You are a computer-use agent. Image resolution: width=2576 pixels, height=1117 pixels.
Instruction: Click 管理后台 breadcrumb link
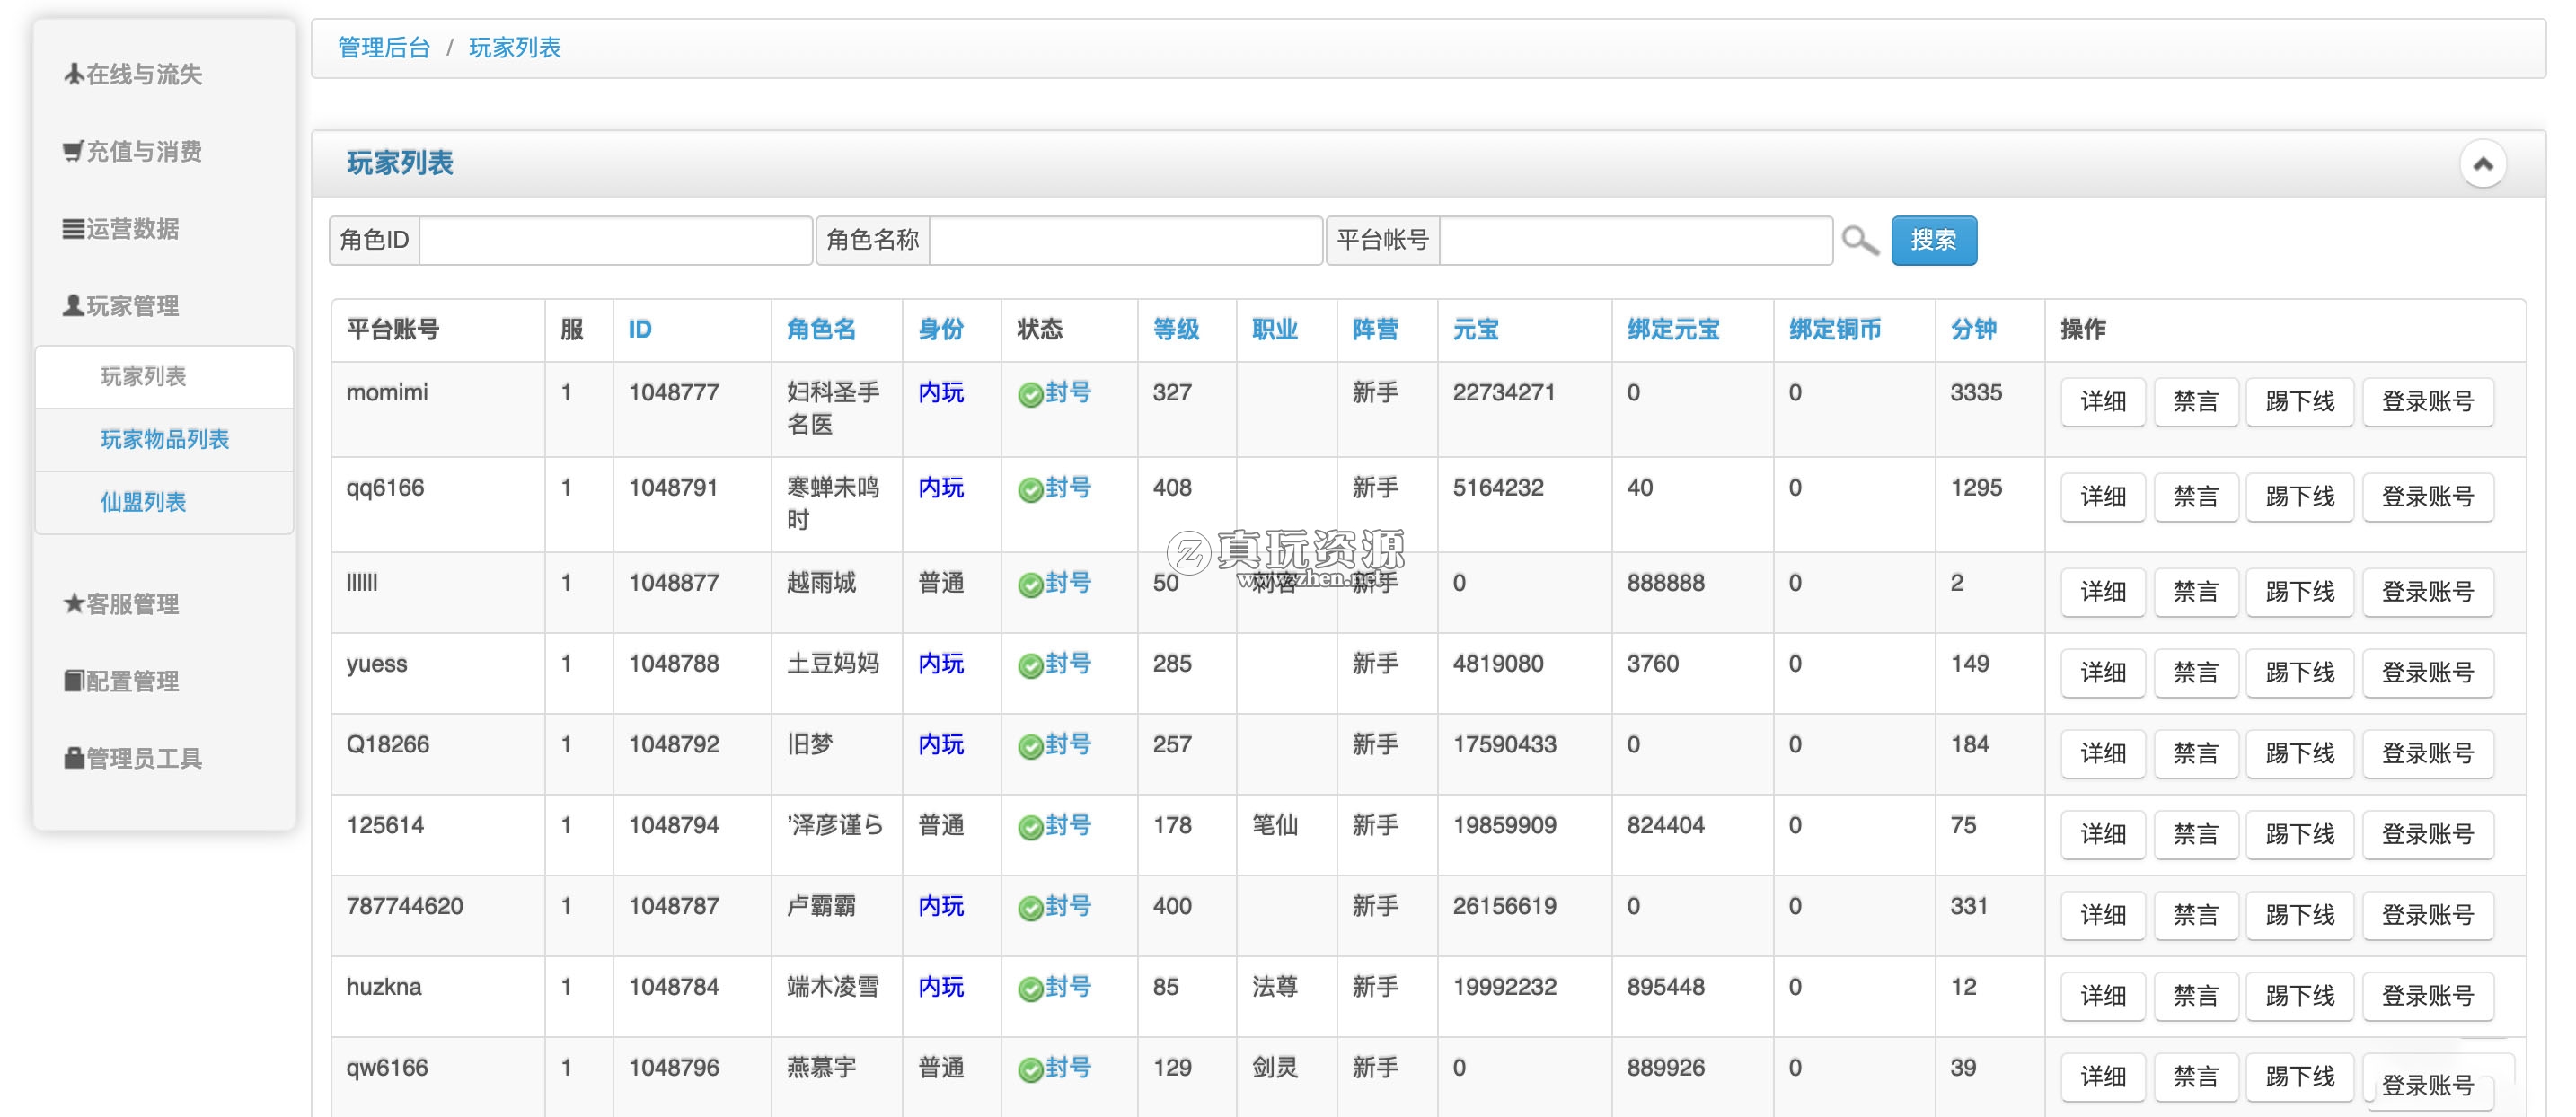tap(384, 47)
